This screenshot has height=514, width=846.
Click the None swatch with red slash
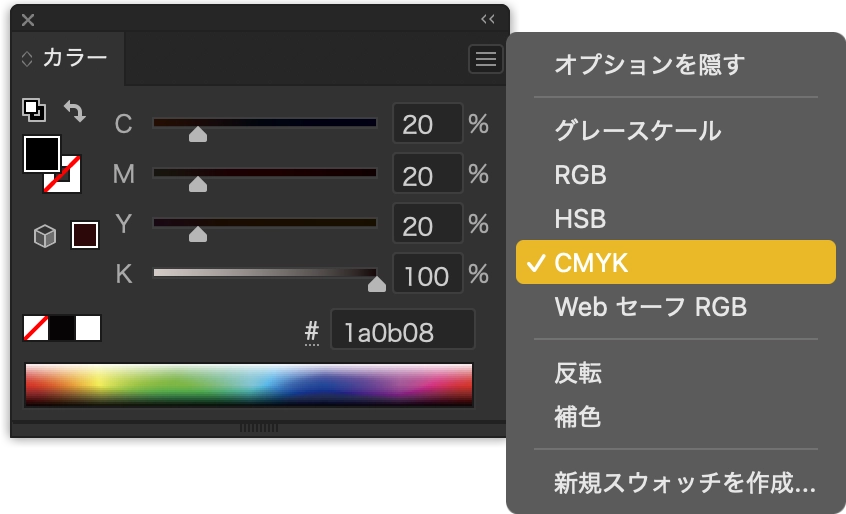click(x=36, y=328)
